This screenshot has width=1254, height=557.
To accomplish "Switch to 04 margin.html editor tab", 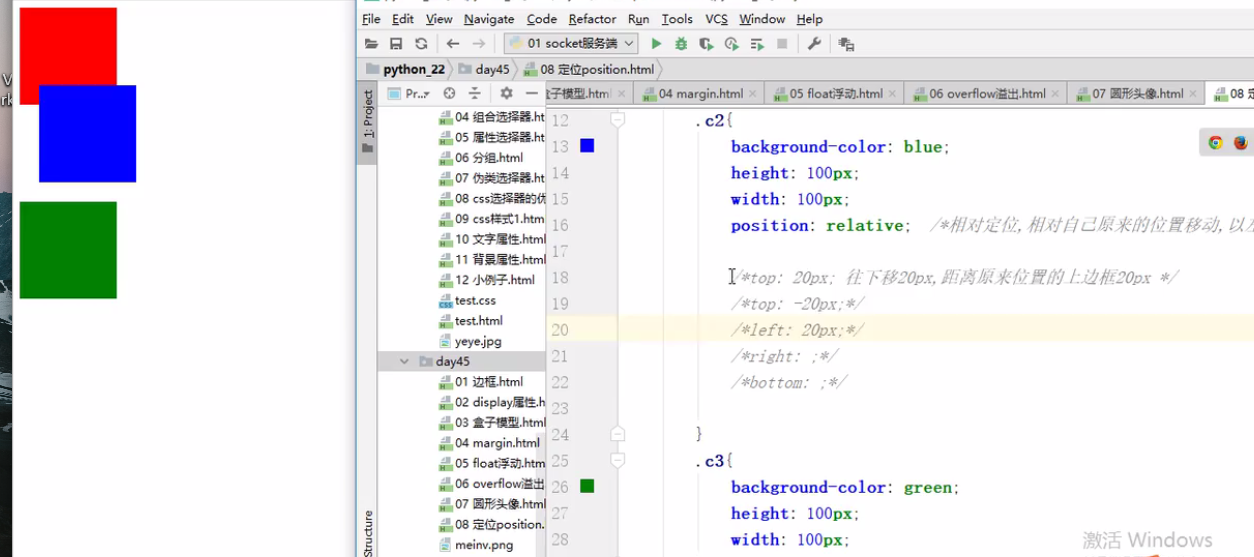I will coord(700,93).
